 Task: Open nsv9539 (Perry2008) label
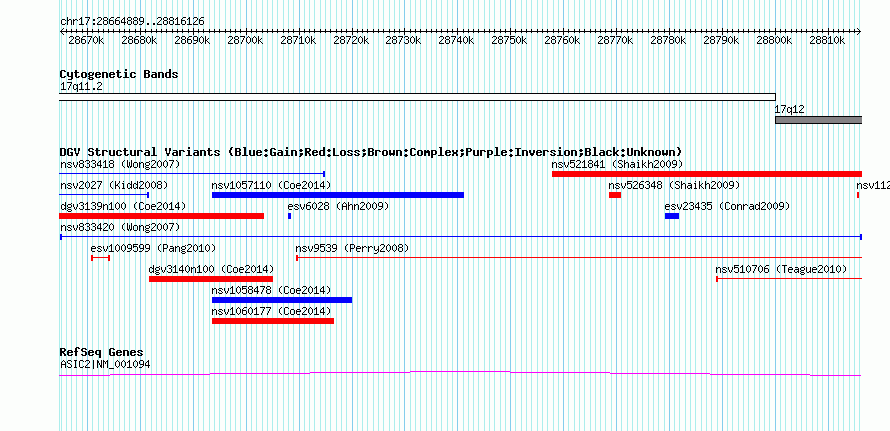(x=352, y=249)
